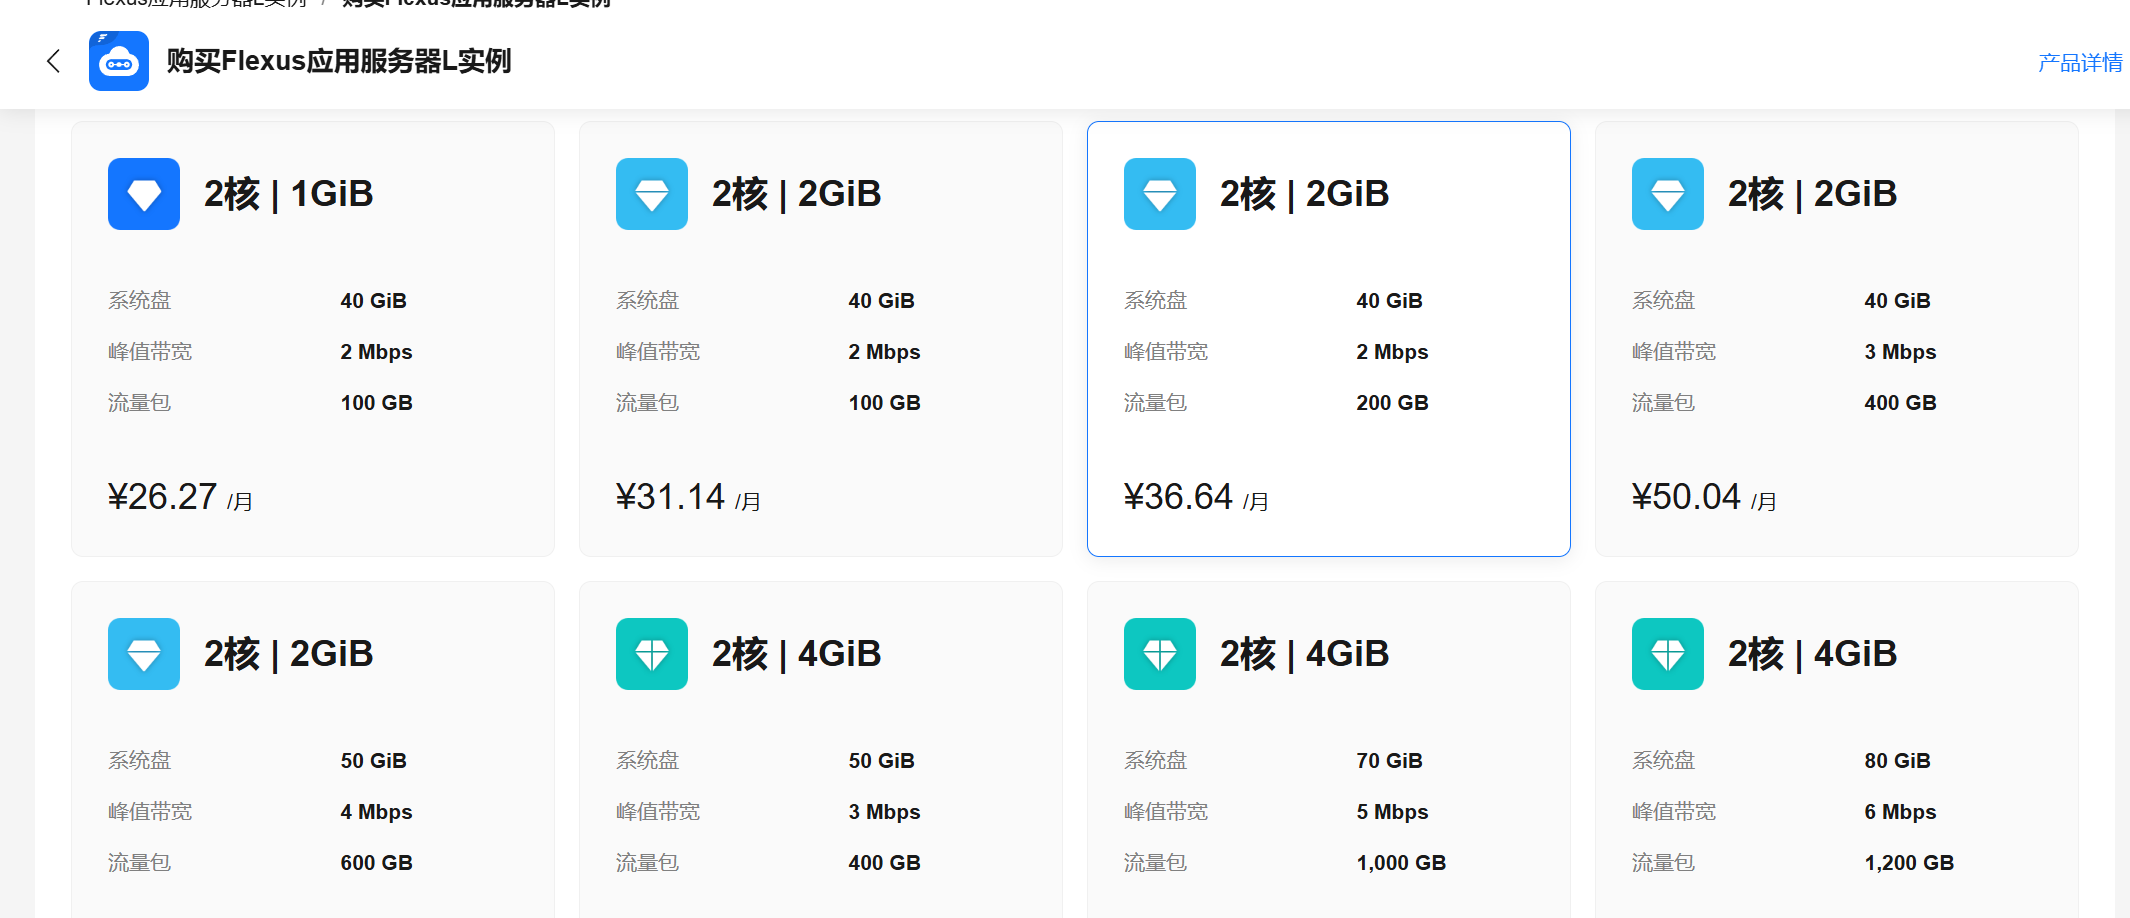
Task: Click the 100 GB value on the ¥26.27 card
Action: (x=376, y=403)
